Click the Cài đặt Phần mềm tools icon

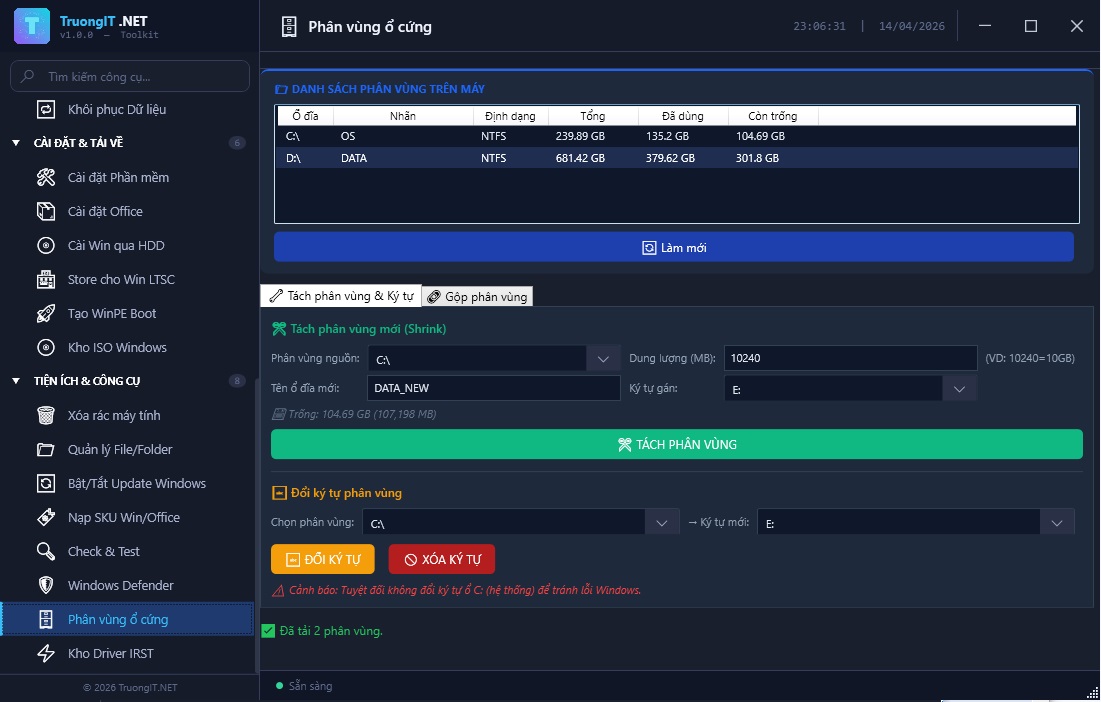(46, 178)
